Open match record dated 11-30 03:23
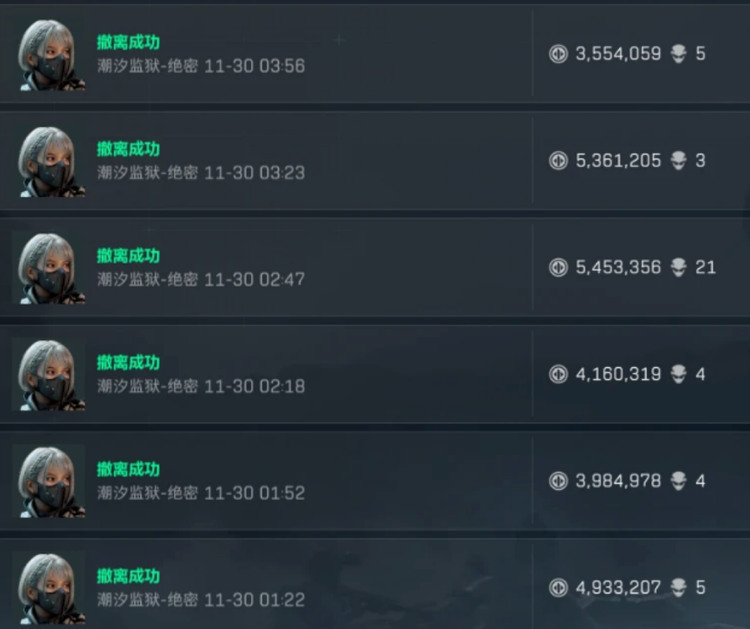The width and height of the screenshot is (750, 629). 375,161
